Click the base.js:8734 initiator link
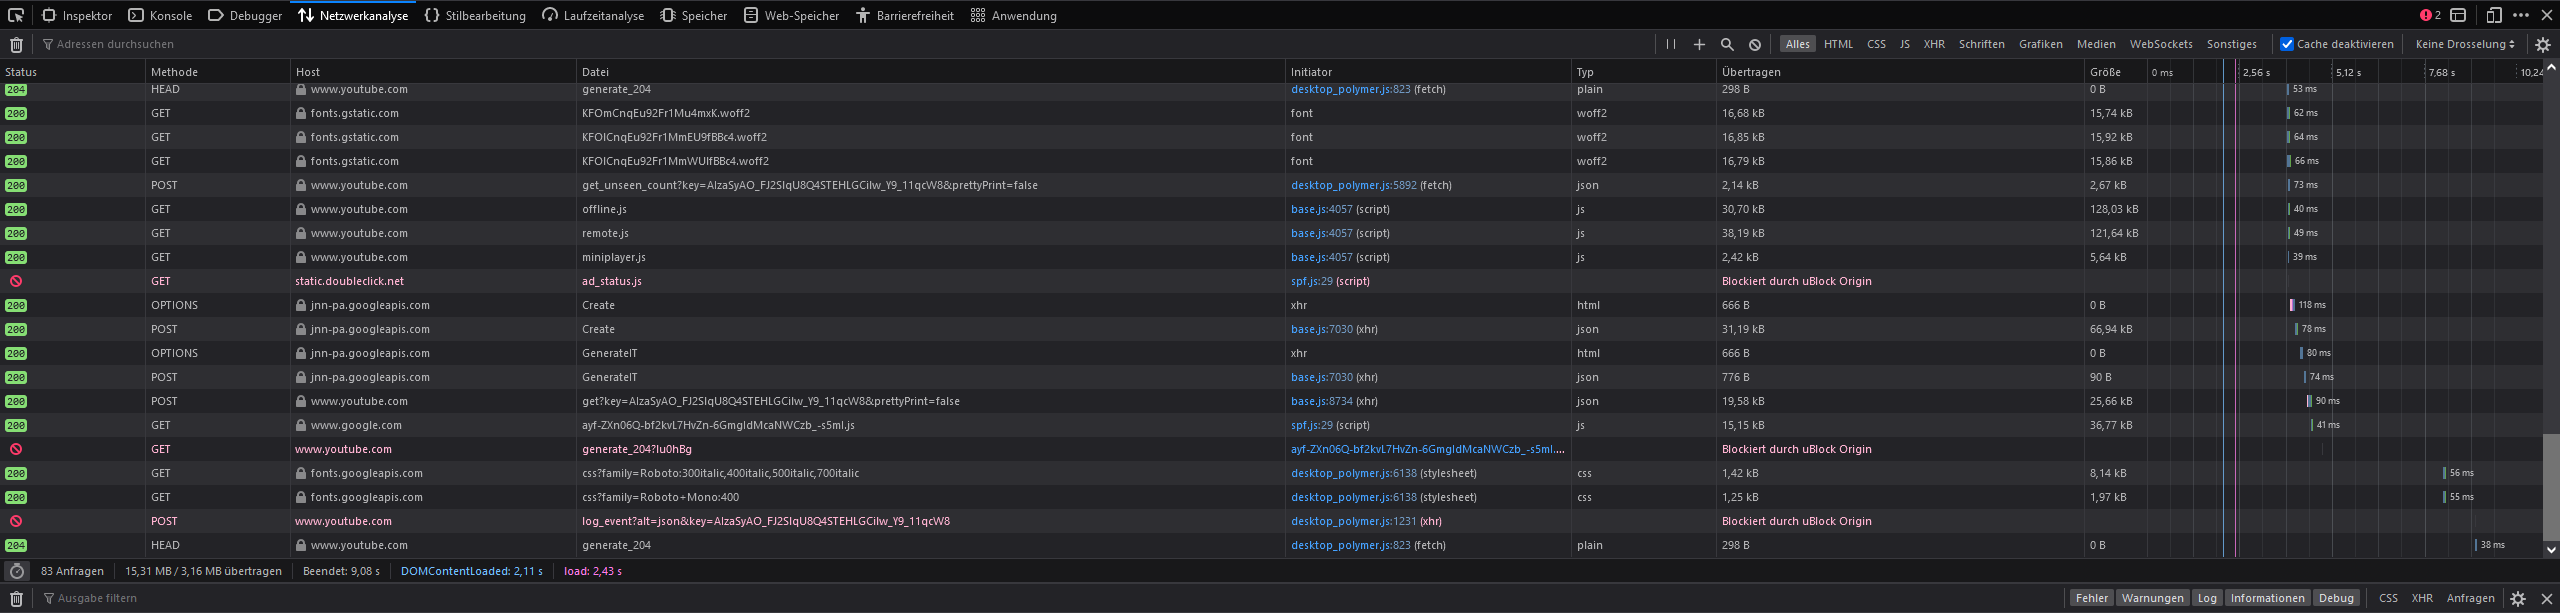This screenshot has width=2560, height=613. click(x=1321, y=401)
